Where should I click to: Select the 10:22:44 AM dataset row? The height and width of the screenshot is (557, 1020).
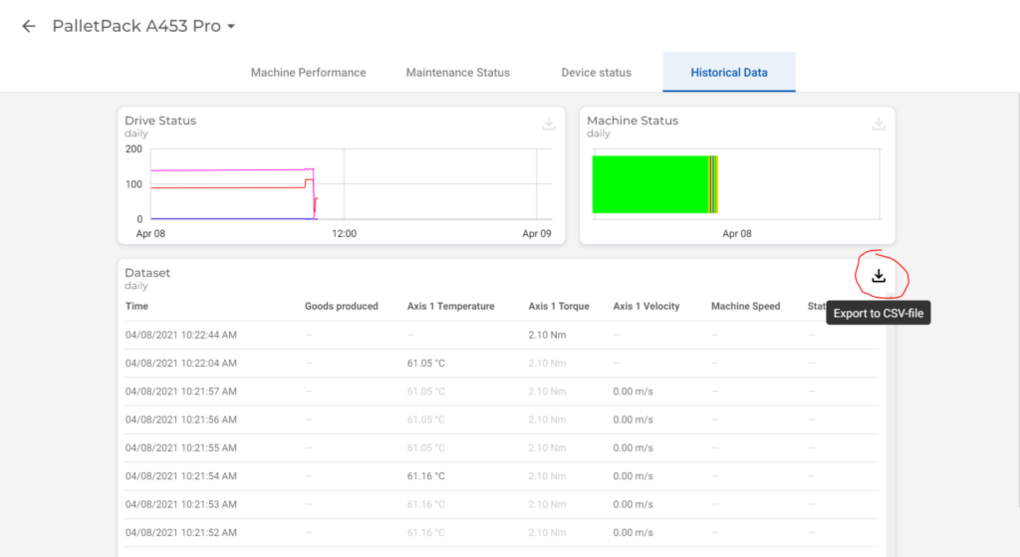click(180, 335)
